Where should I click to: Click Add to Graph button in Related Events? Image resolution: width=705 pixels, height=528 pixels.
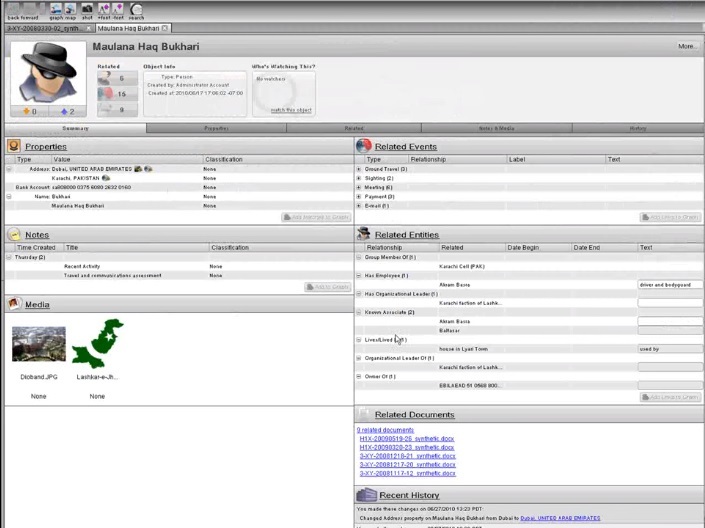click(670, 217)
